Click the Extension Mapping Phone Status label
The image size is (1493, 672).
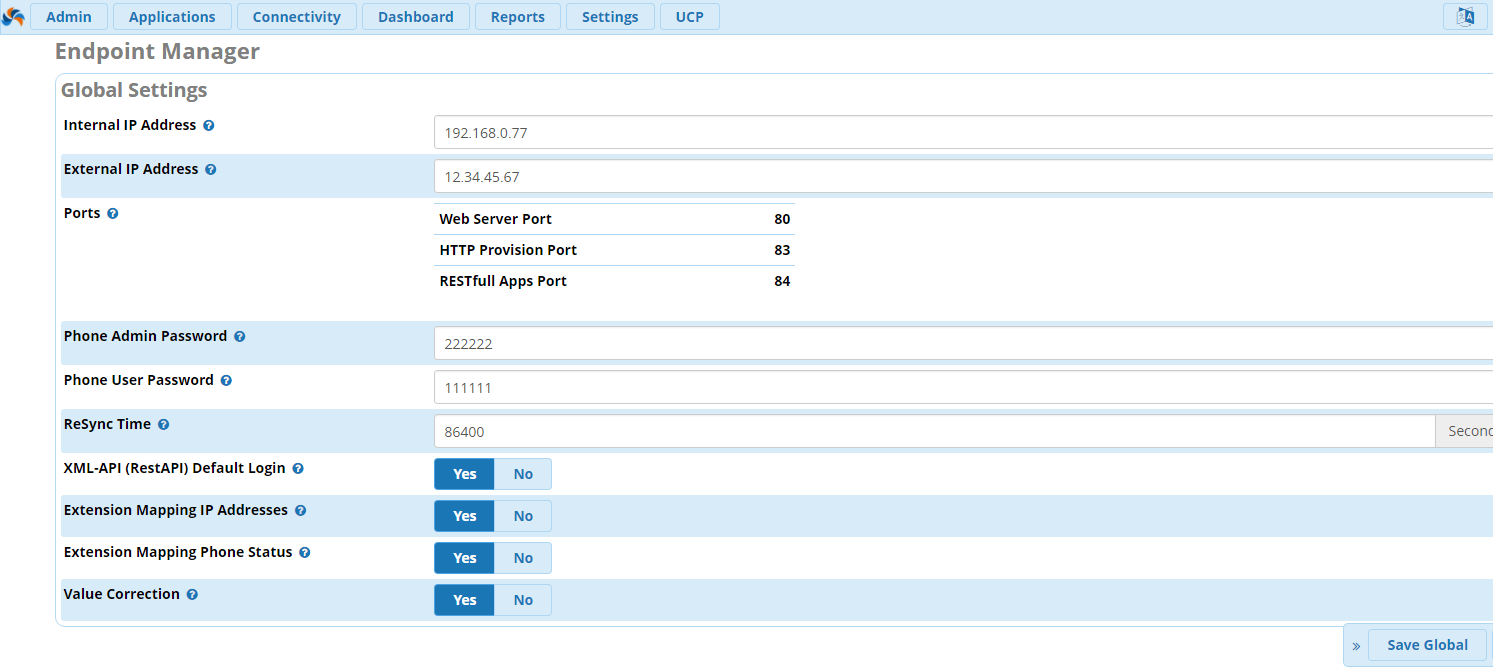pyautogui.click(x=178, y=552)
